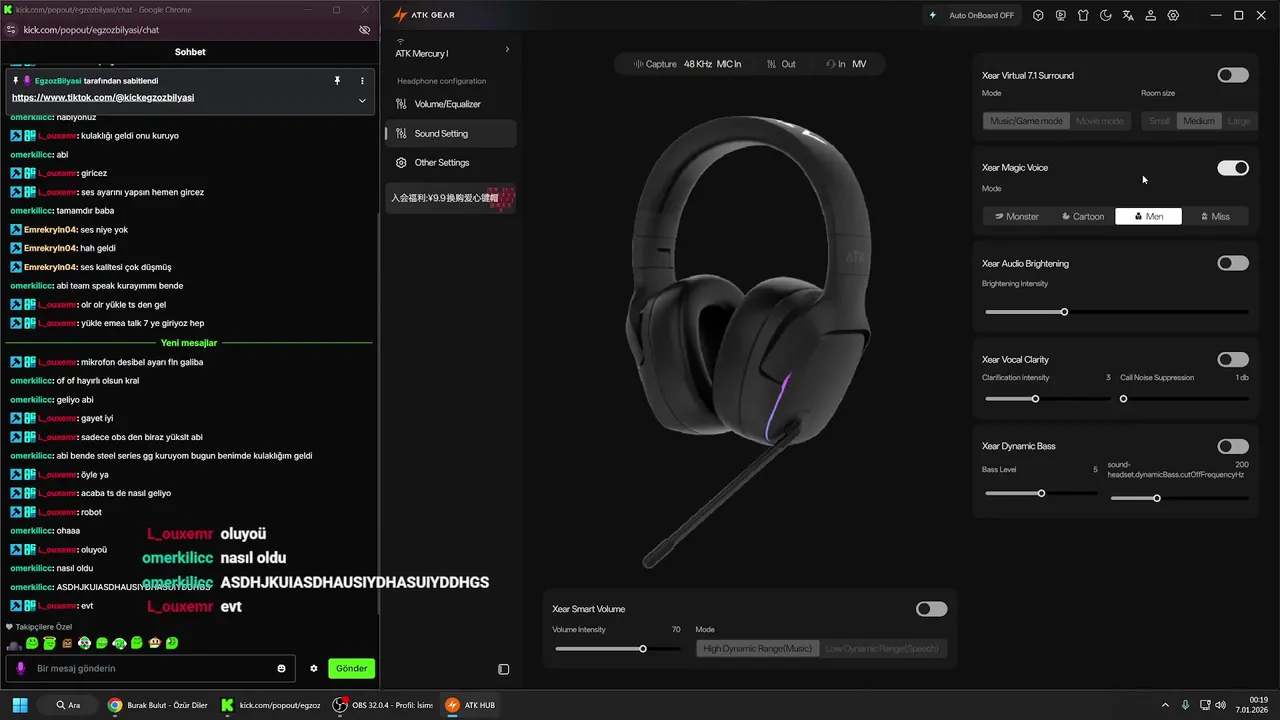Screen dimensions: 1280x720
Task: Click the purple microphone icon in chat input
Action: pyautogui.click(x=20, y=668)
